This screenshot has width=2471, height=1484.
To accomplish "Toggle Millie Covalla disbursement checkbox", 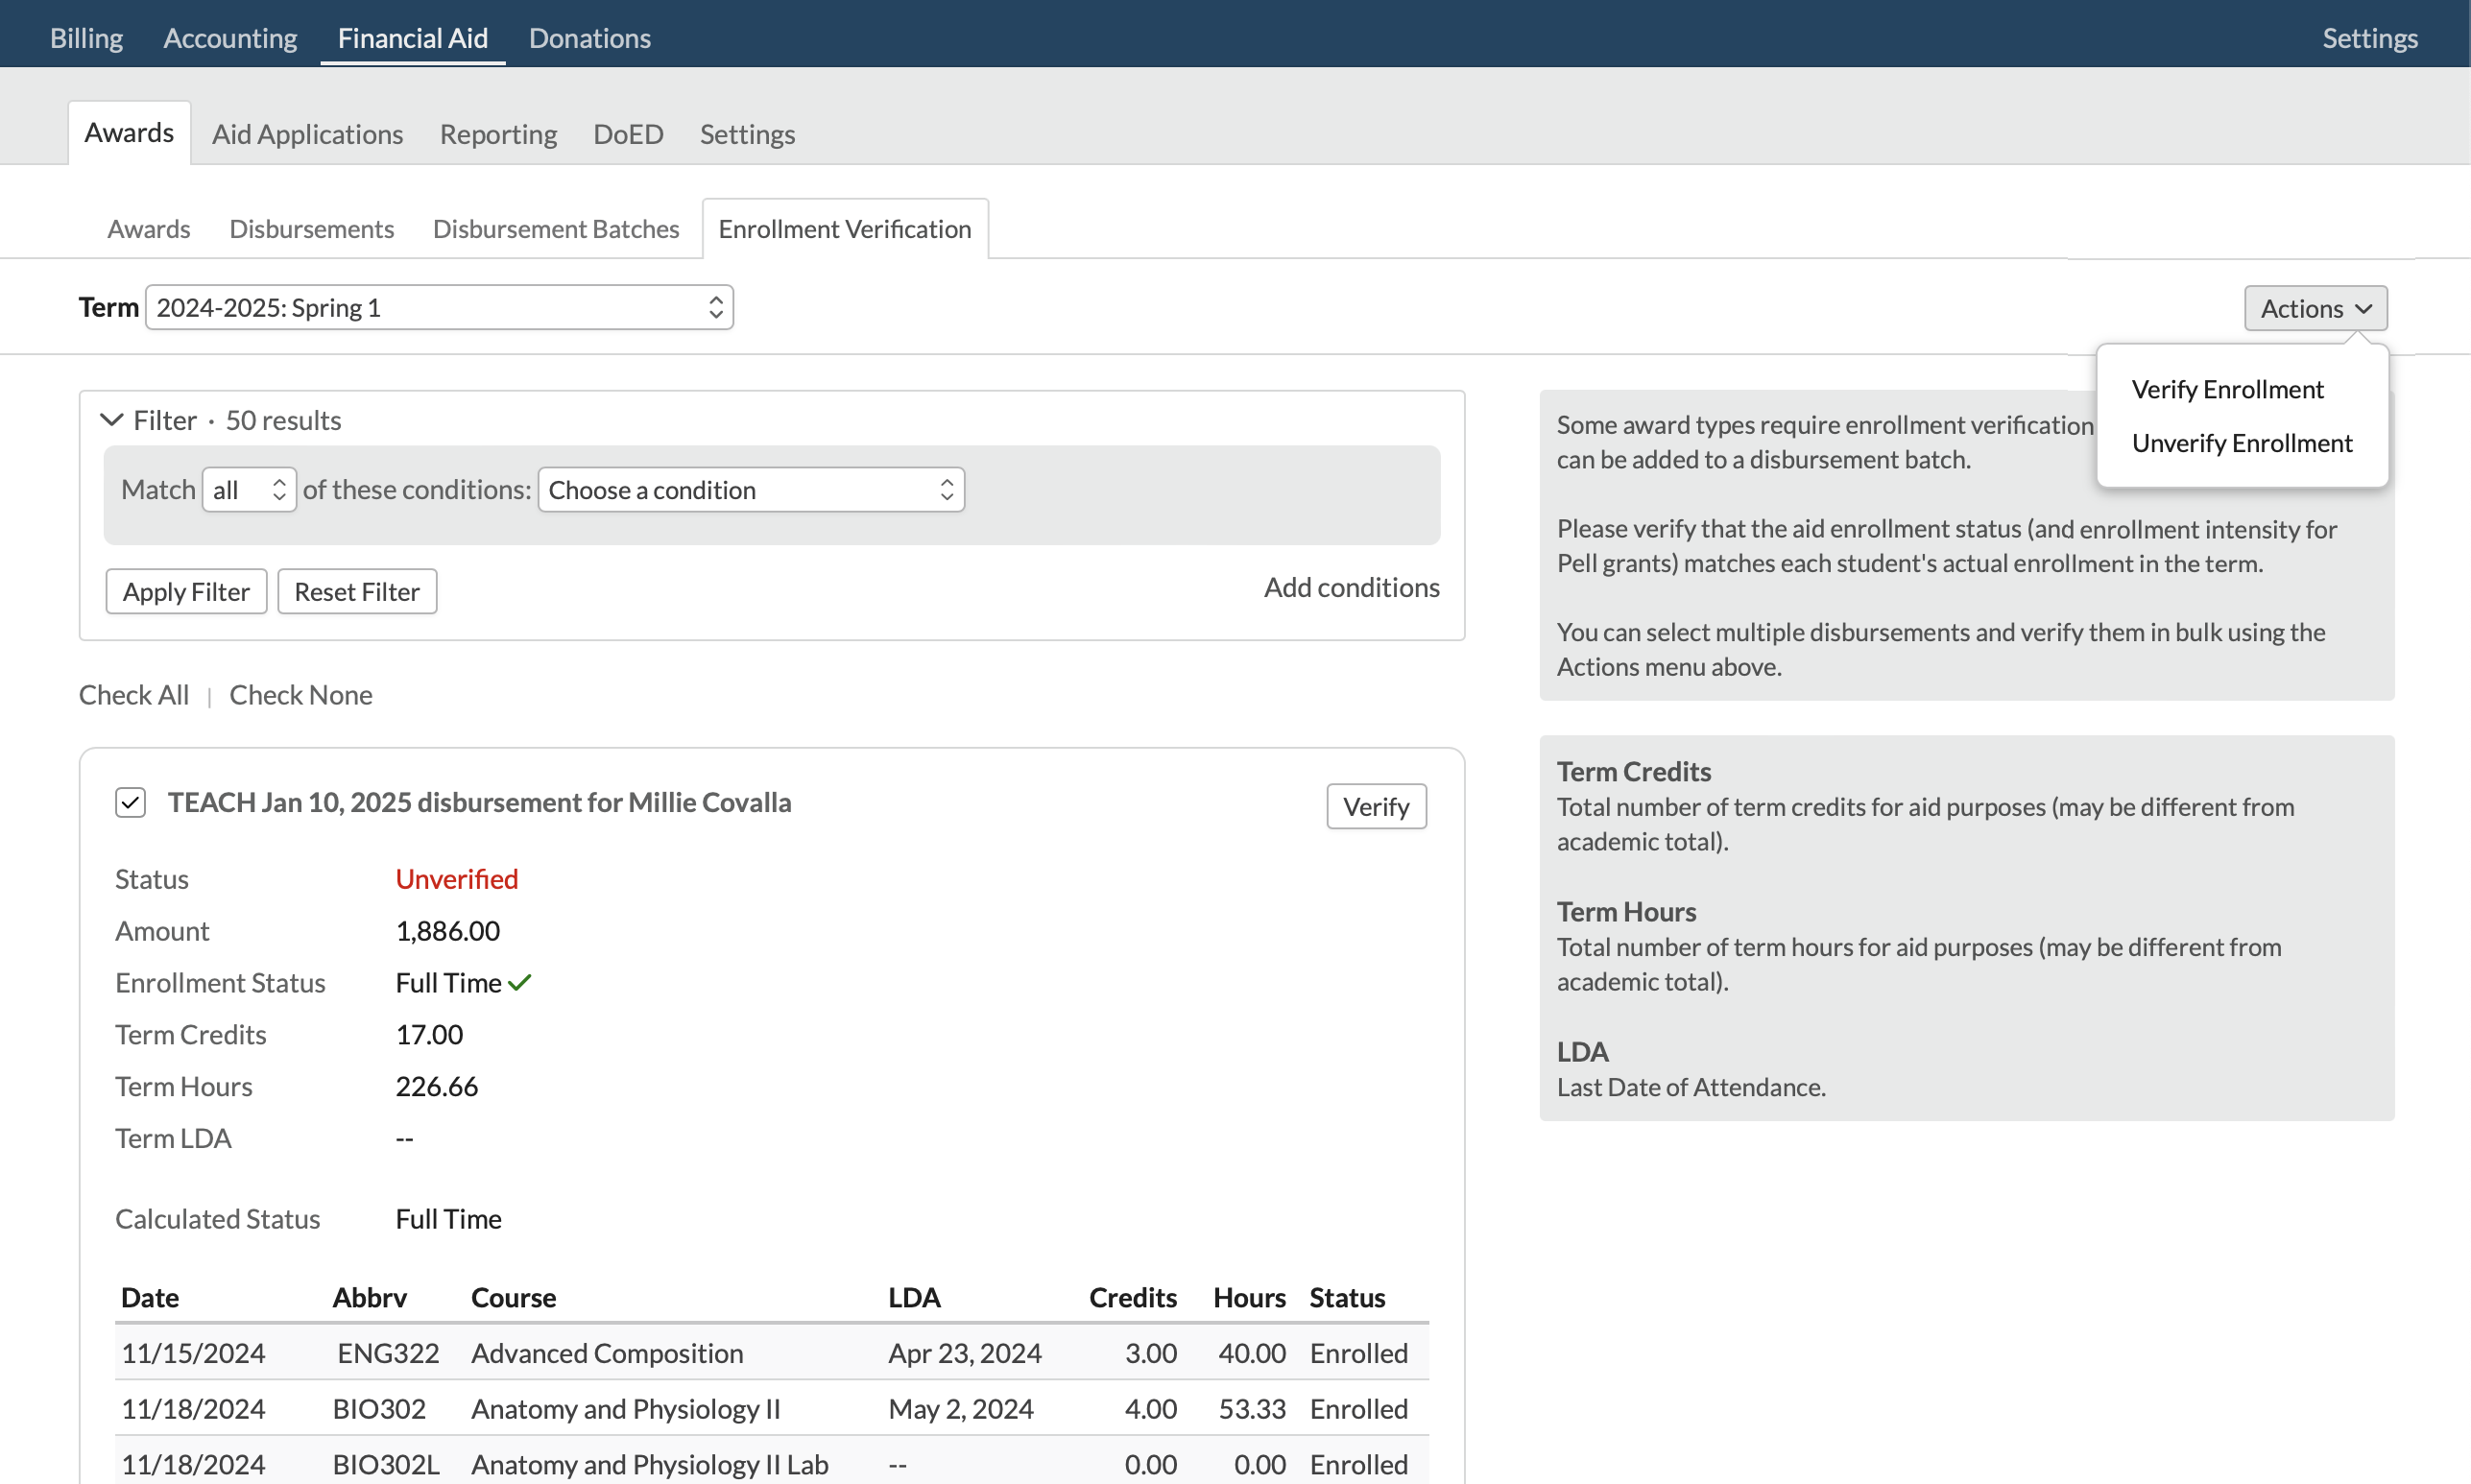I will (130, 803).
